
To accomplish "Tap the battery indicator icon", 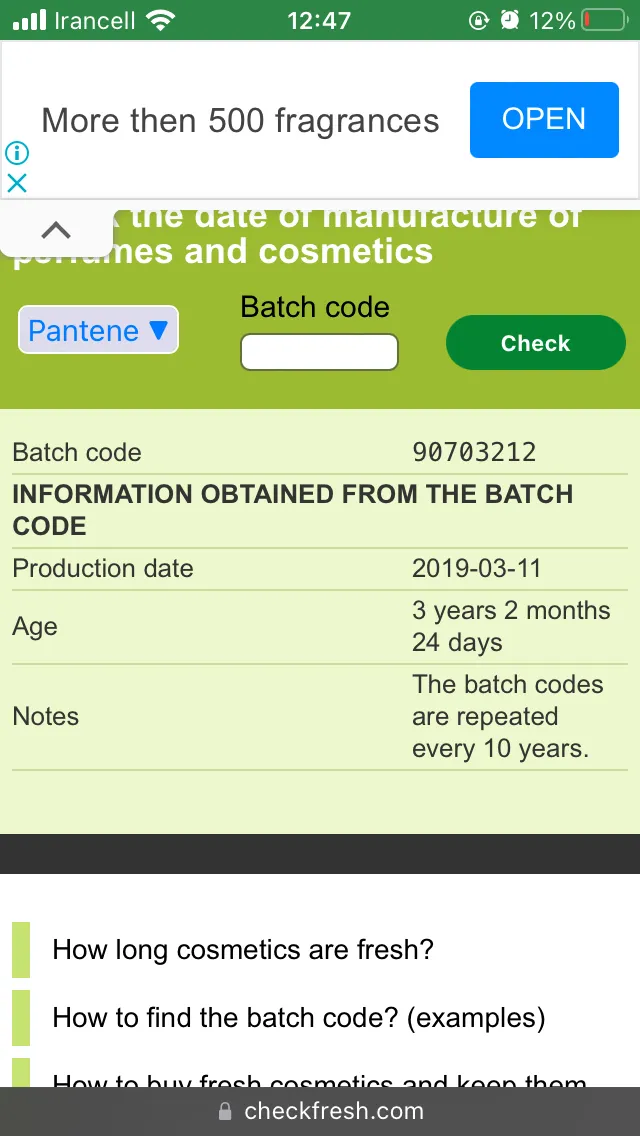I will tap(604, 20).
